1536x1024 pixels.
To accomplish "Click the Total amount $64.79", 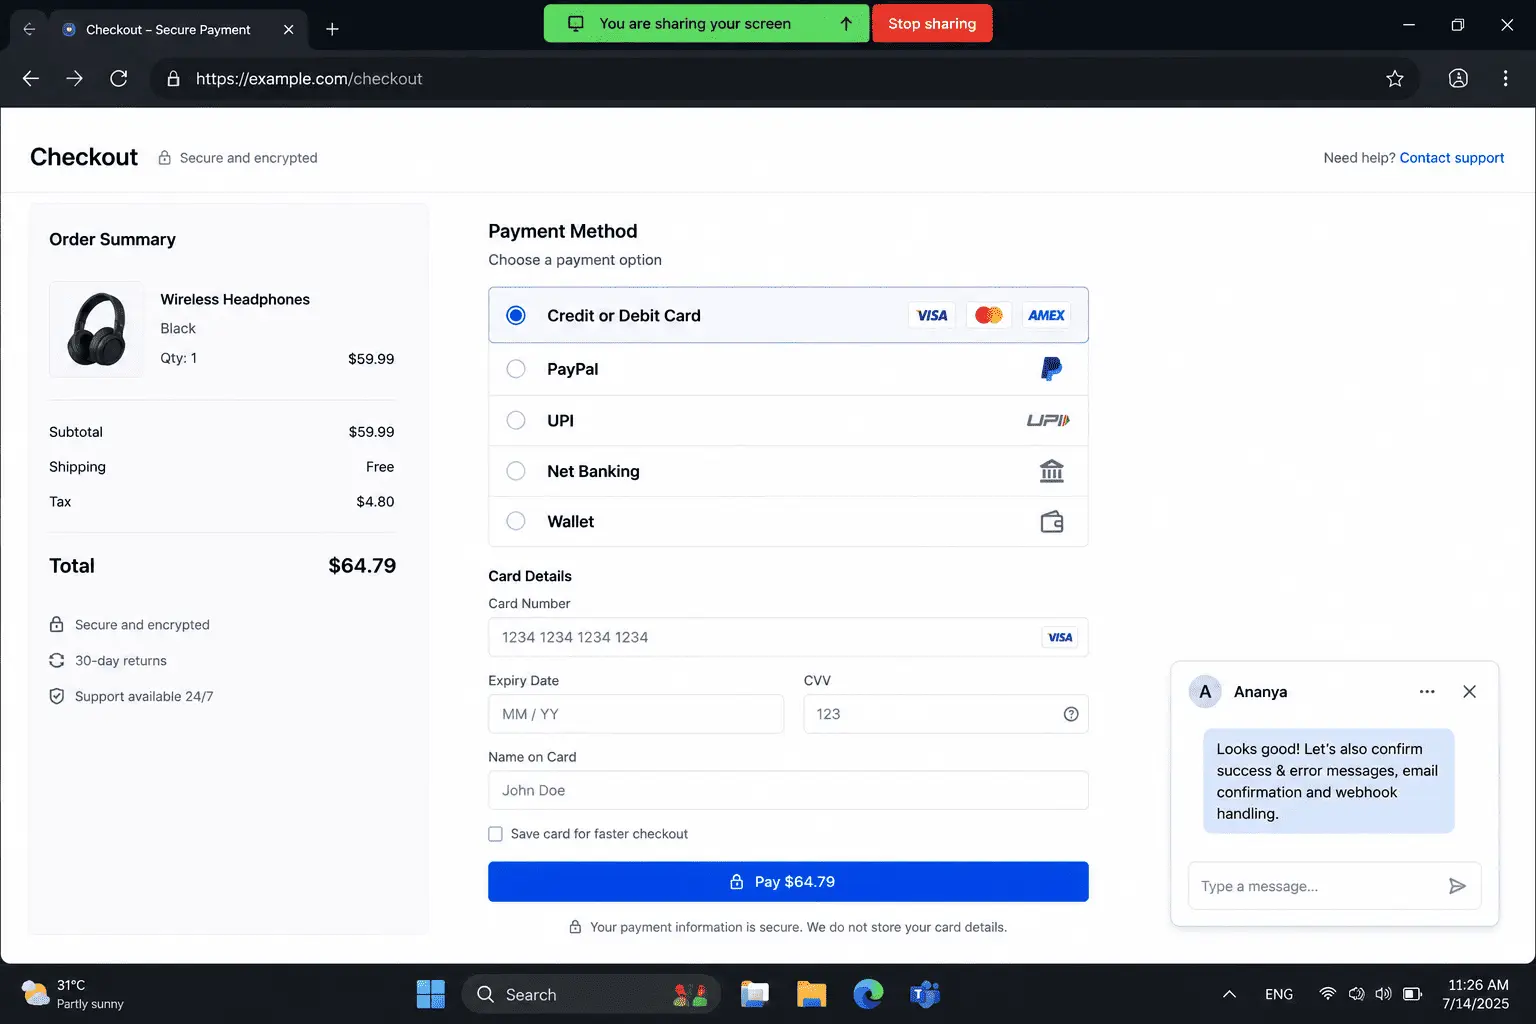I will [362, 566].
